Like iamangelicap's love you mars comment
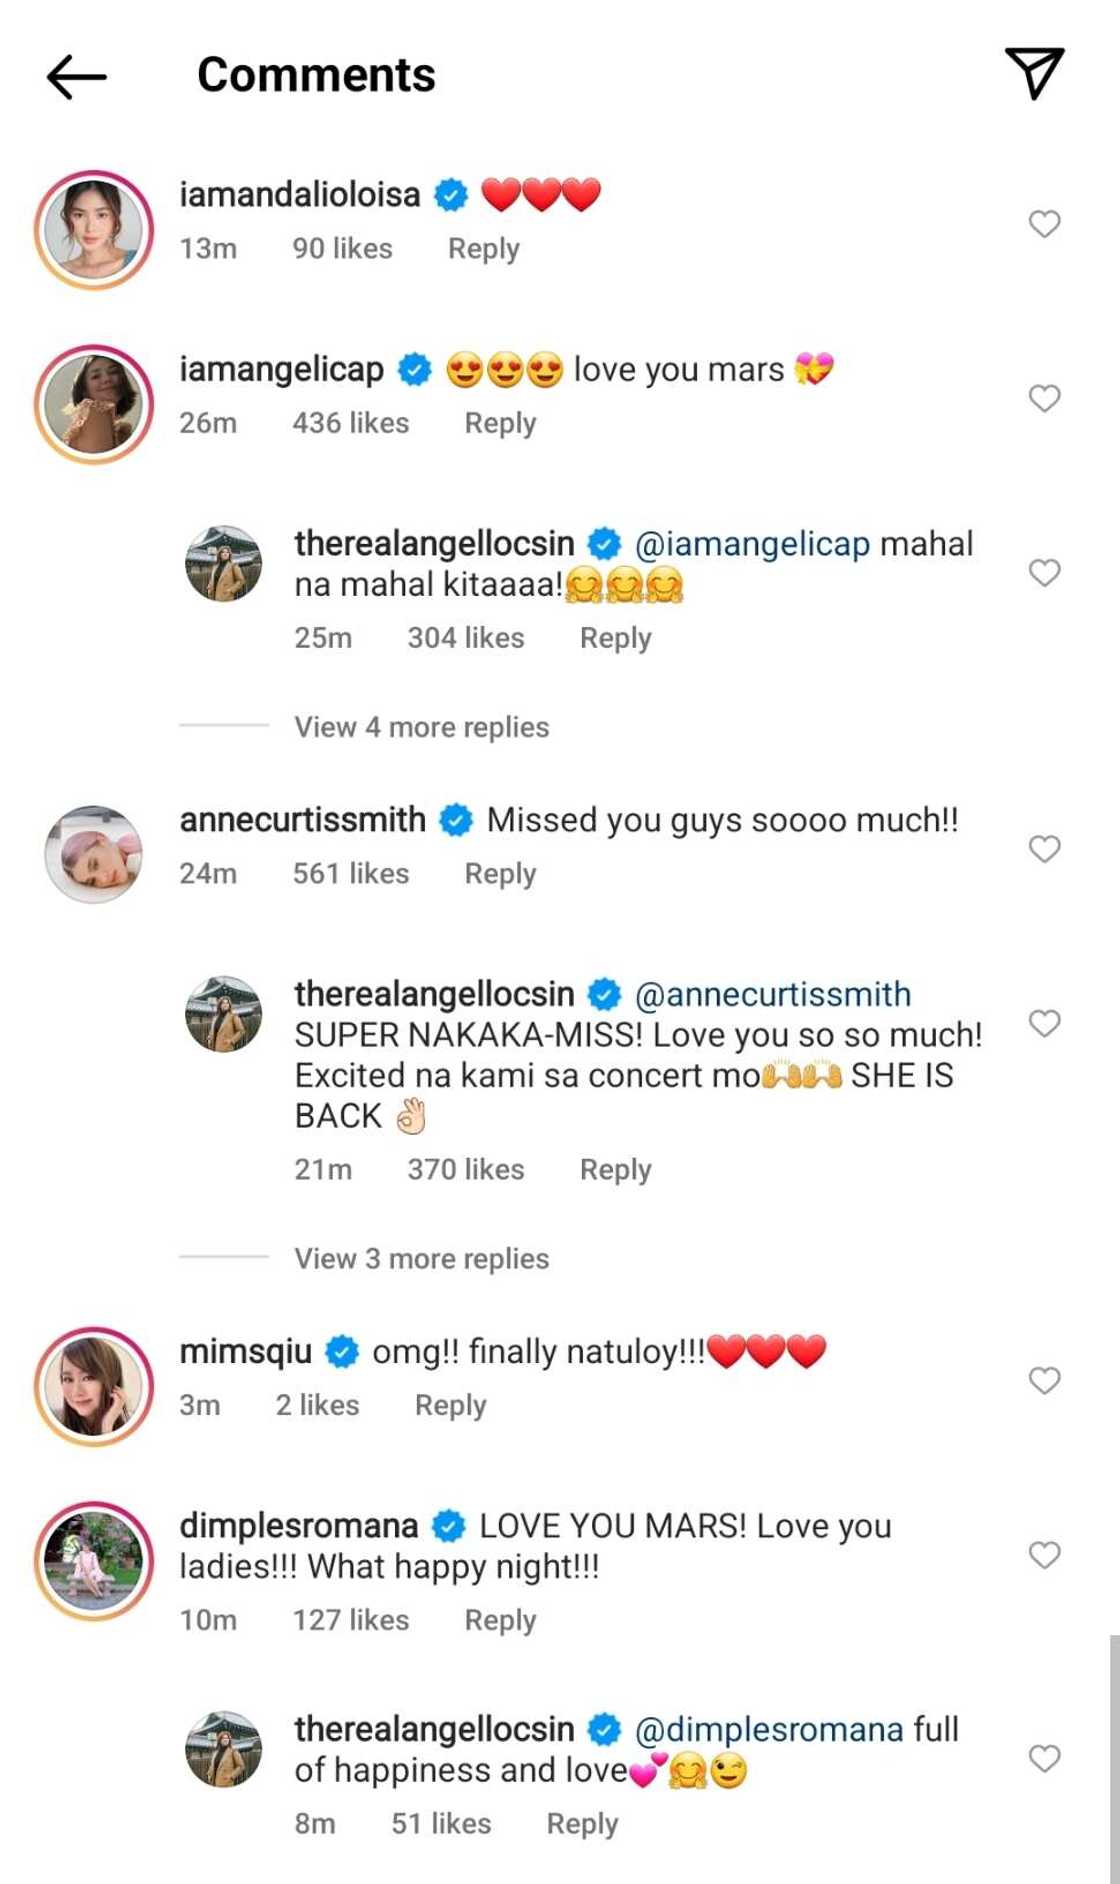The width and height of the screenshot is (1120, 1884). [1044, 398]
